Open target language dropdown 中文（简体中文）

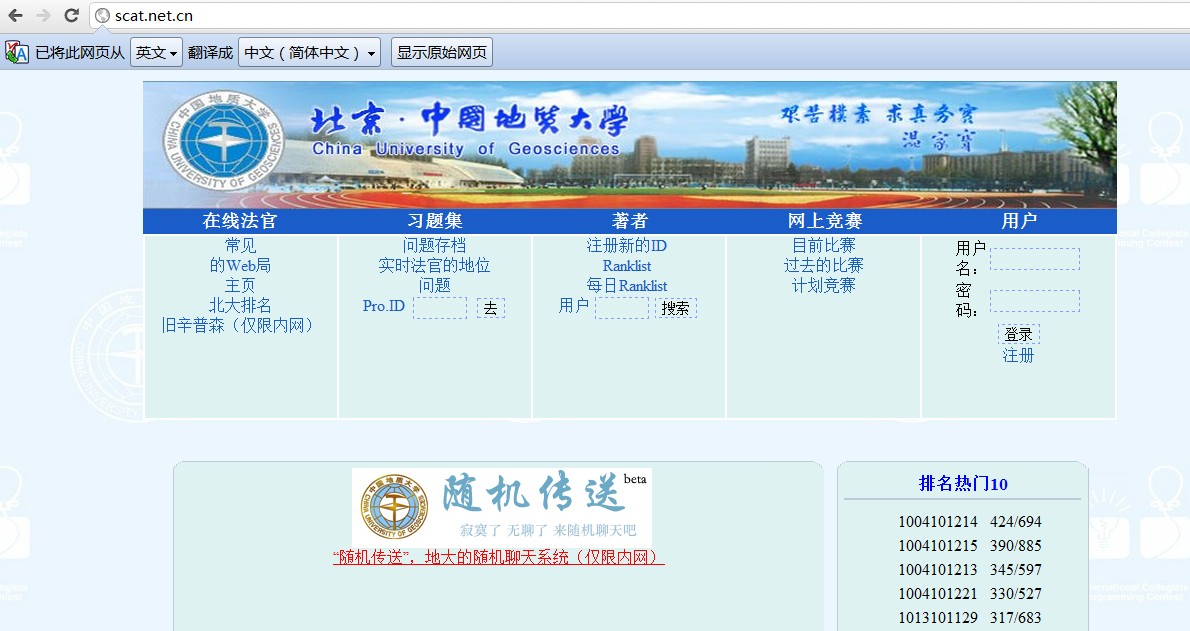309,52
